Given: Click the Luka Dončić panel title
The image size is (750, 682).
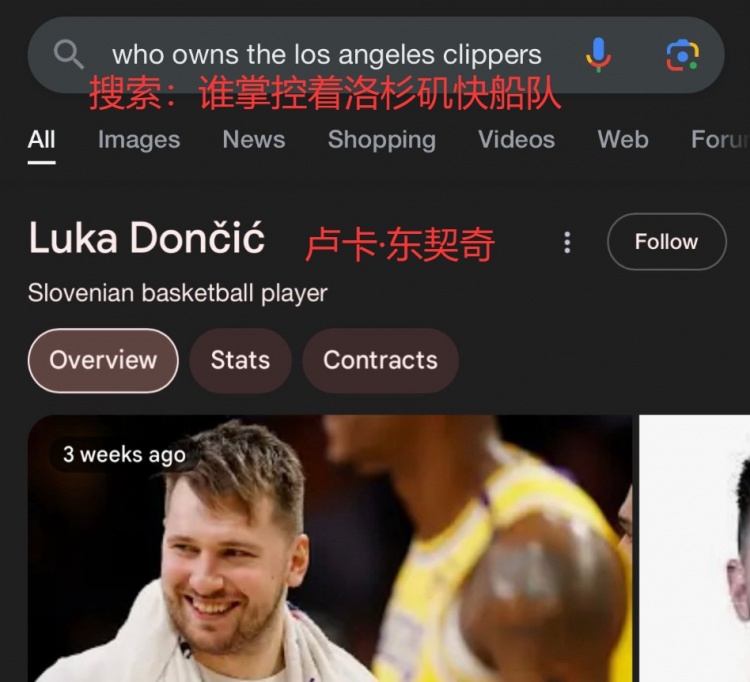Looking at the screenshot, I should pos(146,238).
